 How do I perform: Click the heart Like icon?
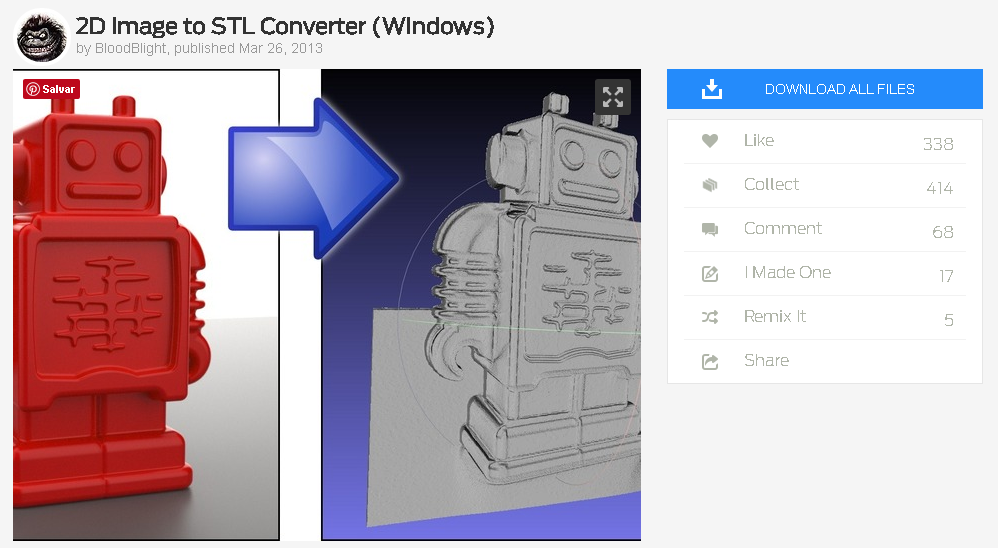coord(710,141)
